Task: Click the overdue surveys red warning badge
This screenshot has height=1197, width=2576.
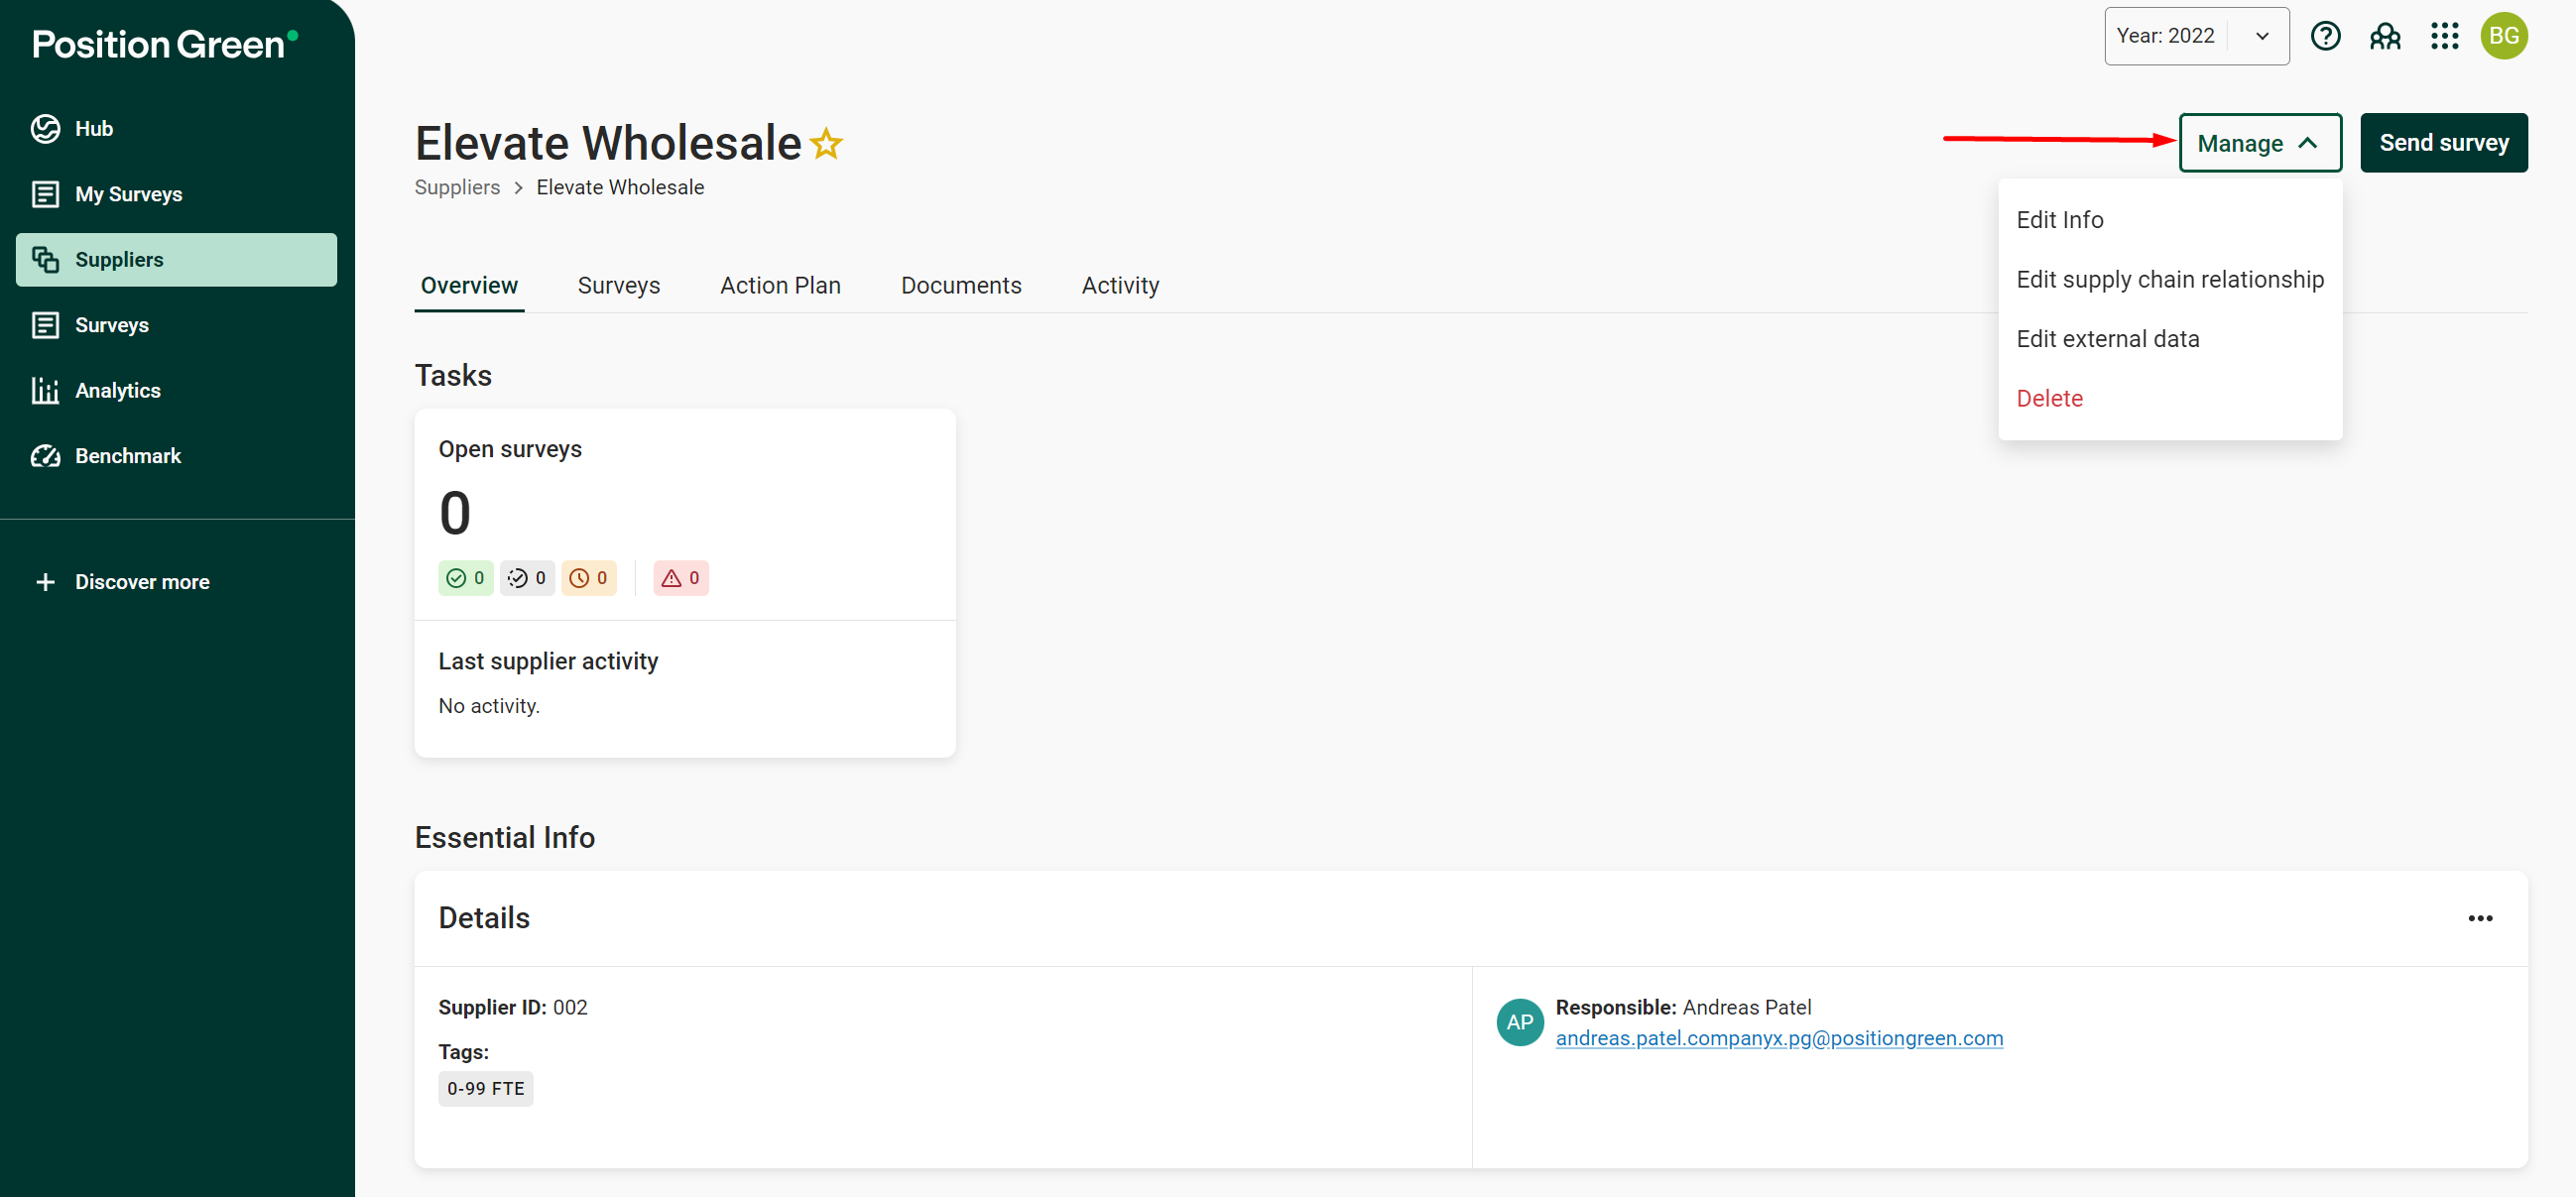Action: (x=681, y=578)
